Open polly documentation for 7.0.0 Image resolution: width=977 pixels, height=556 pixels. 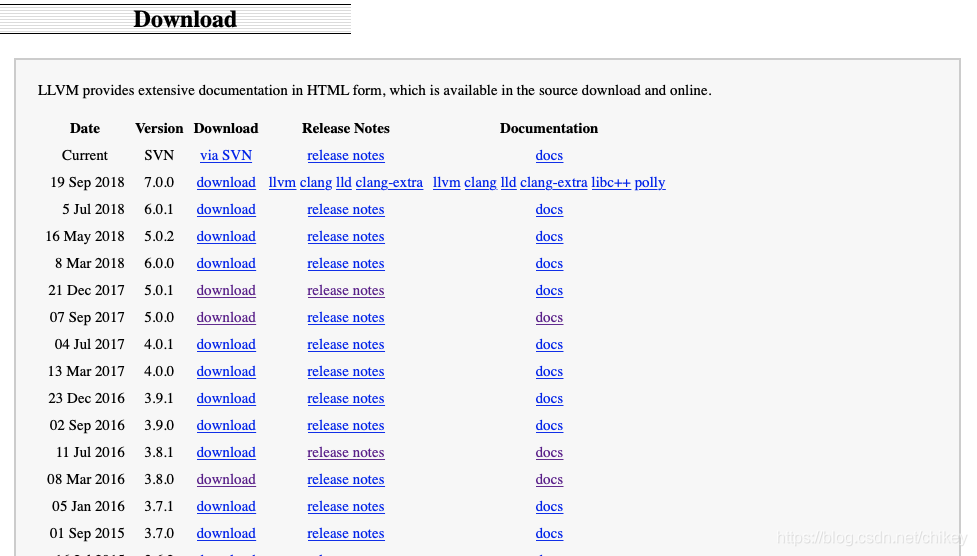(x=650, y=183)
